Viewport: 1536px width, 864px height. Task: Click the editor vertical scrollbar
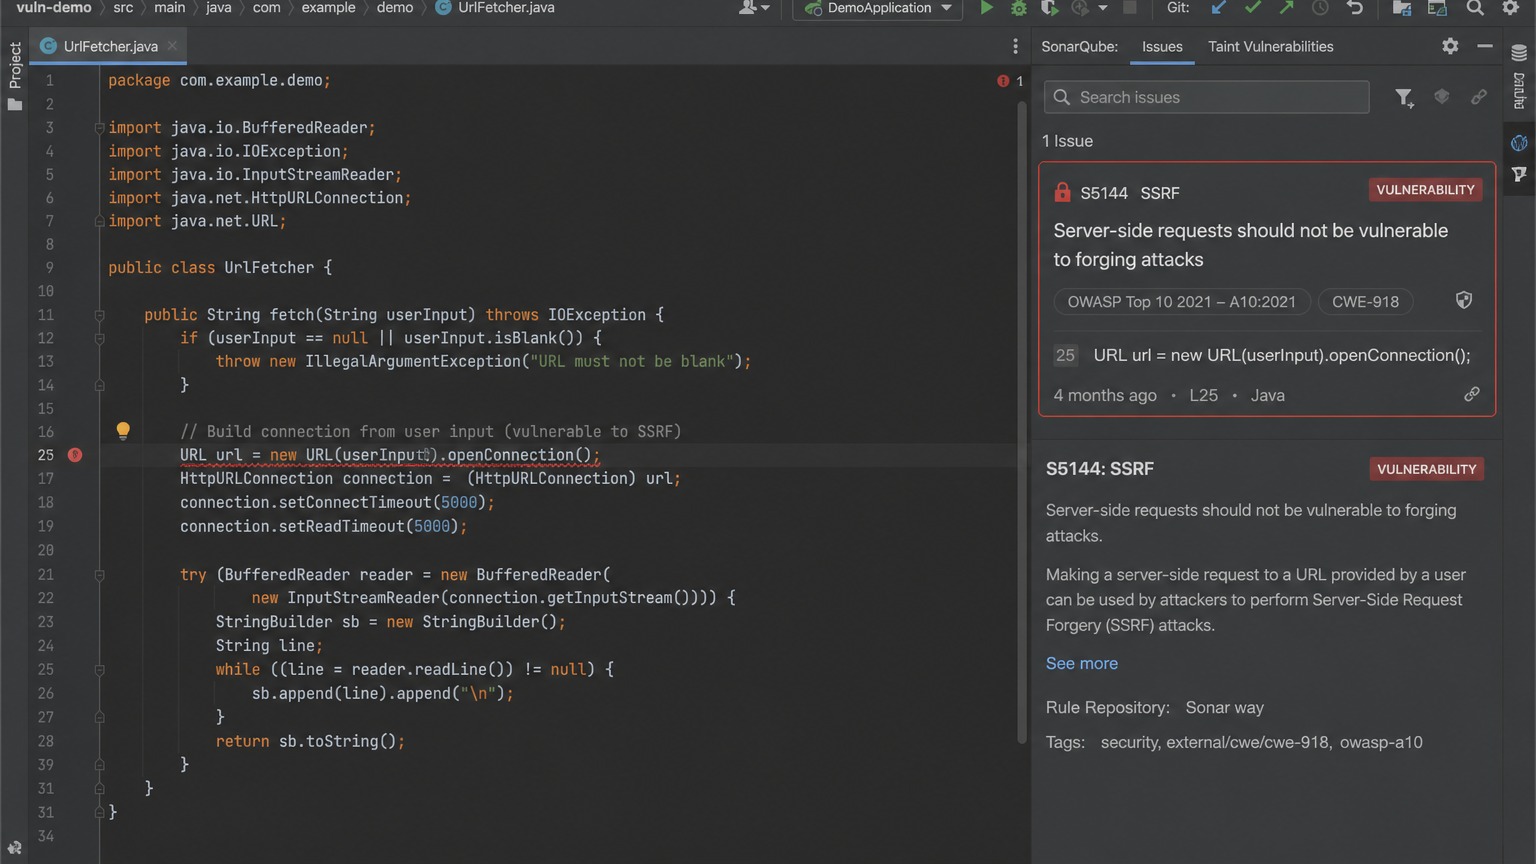coord(1022,420)
